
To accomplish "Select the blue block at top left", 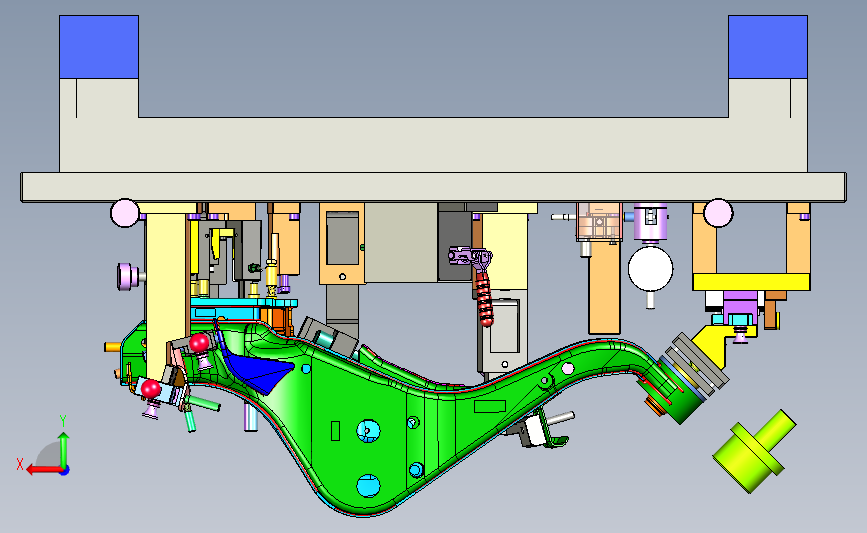I will (99, 47).
